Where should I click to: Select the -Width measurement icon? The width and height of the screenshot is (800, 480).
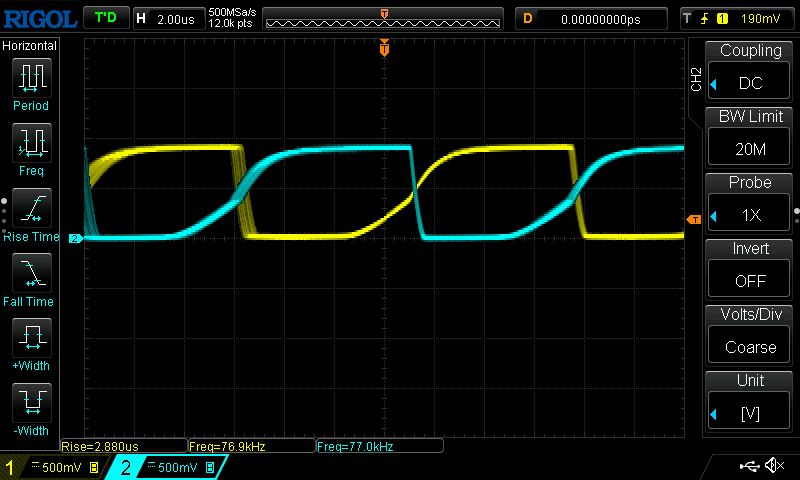click(x=31, y=405)
